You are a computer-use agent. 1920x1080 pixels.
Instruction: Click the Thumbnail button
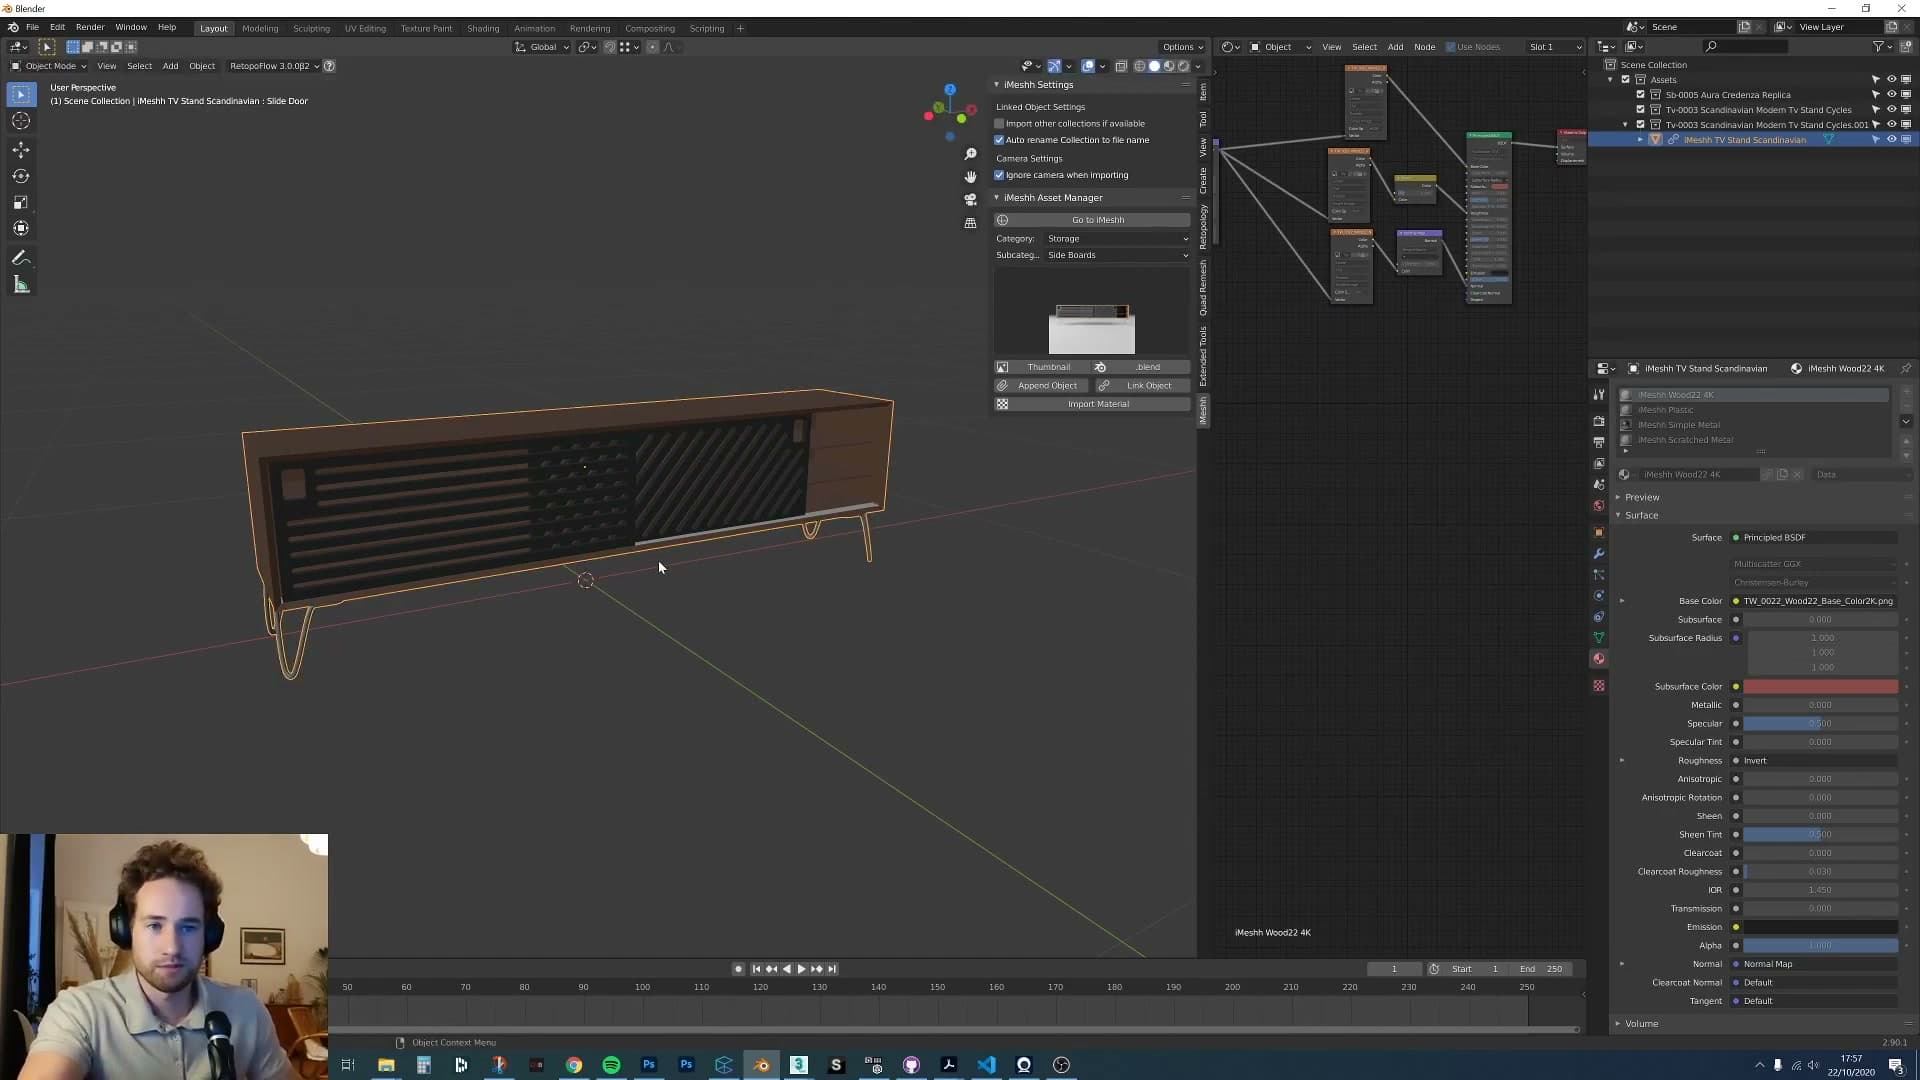1042,367
